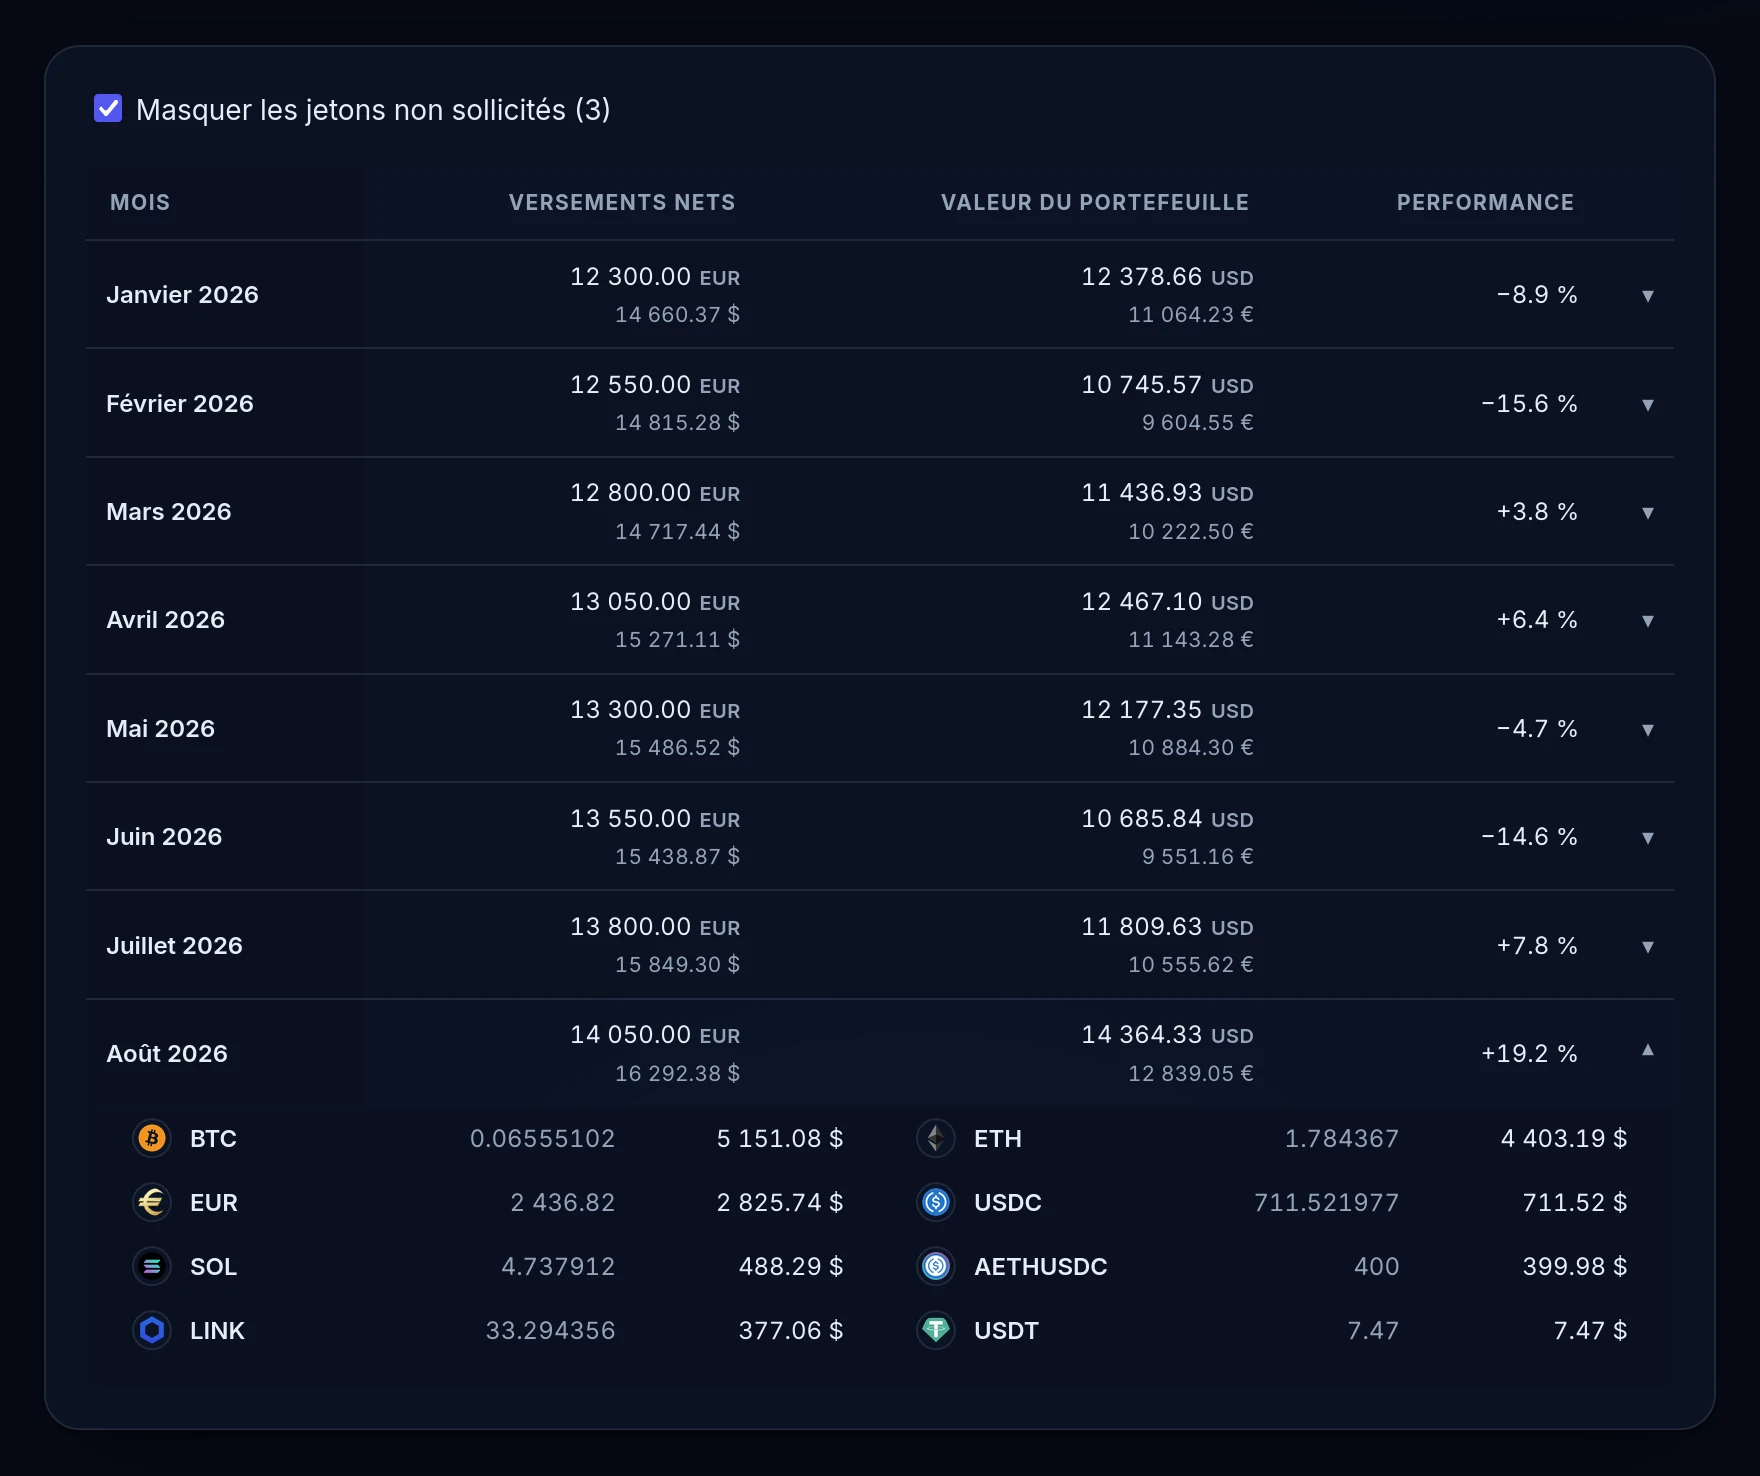Click the MOIS column header
Image resolution: width=1760 pixels, height=1476 pixels.
coord(140,202)
